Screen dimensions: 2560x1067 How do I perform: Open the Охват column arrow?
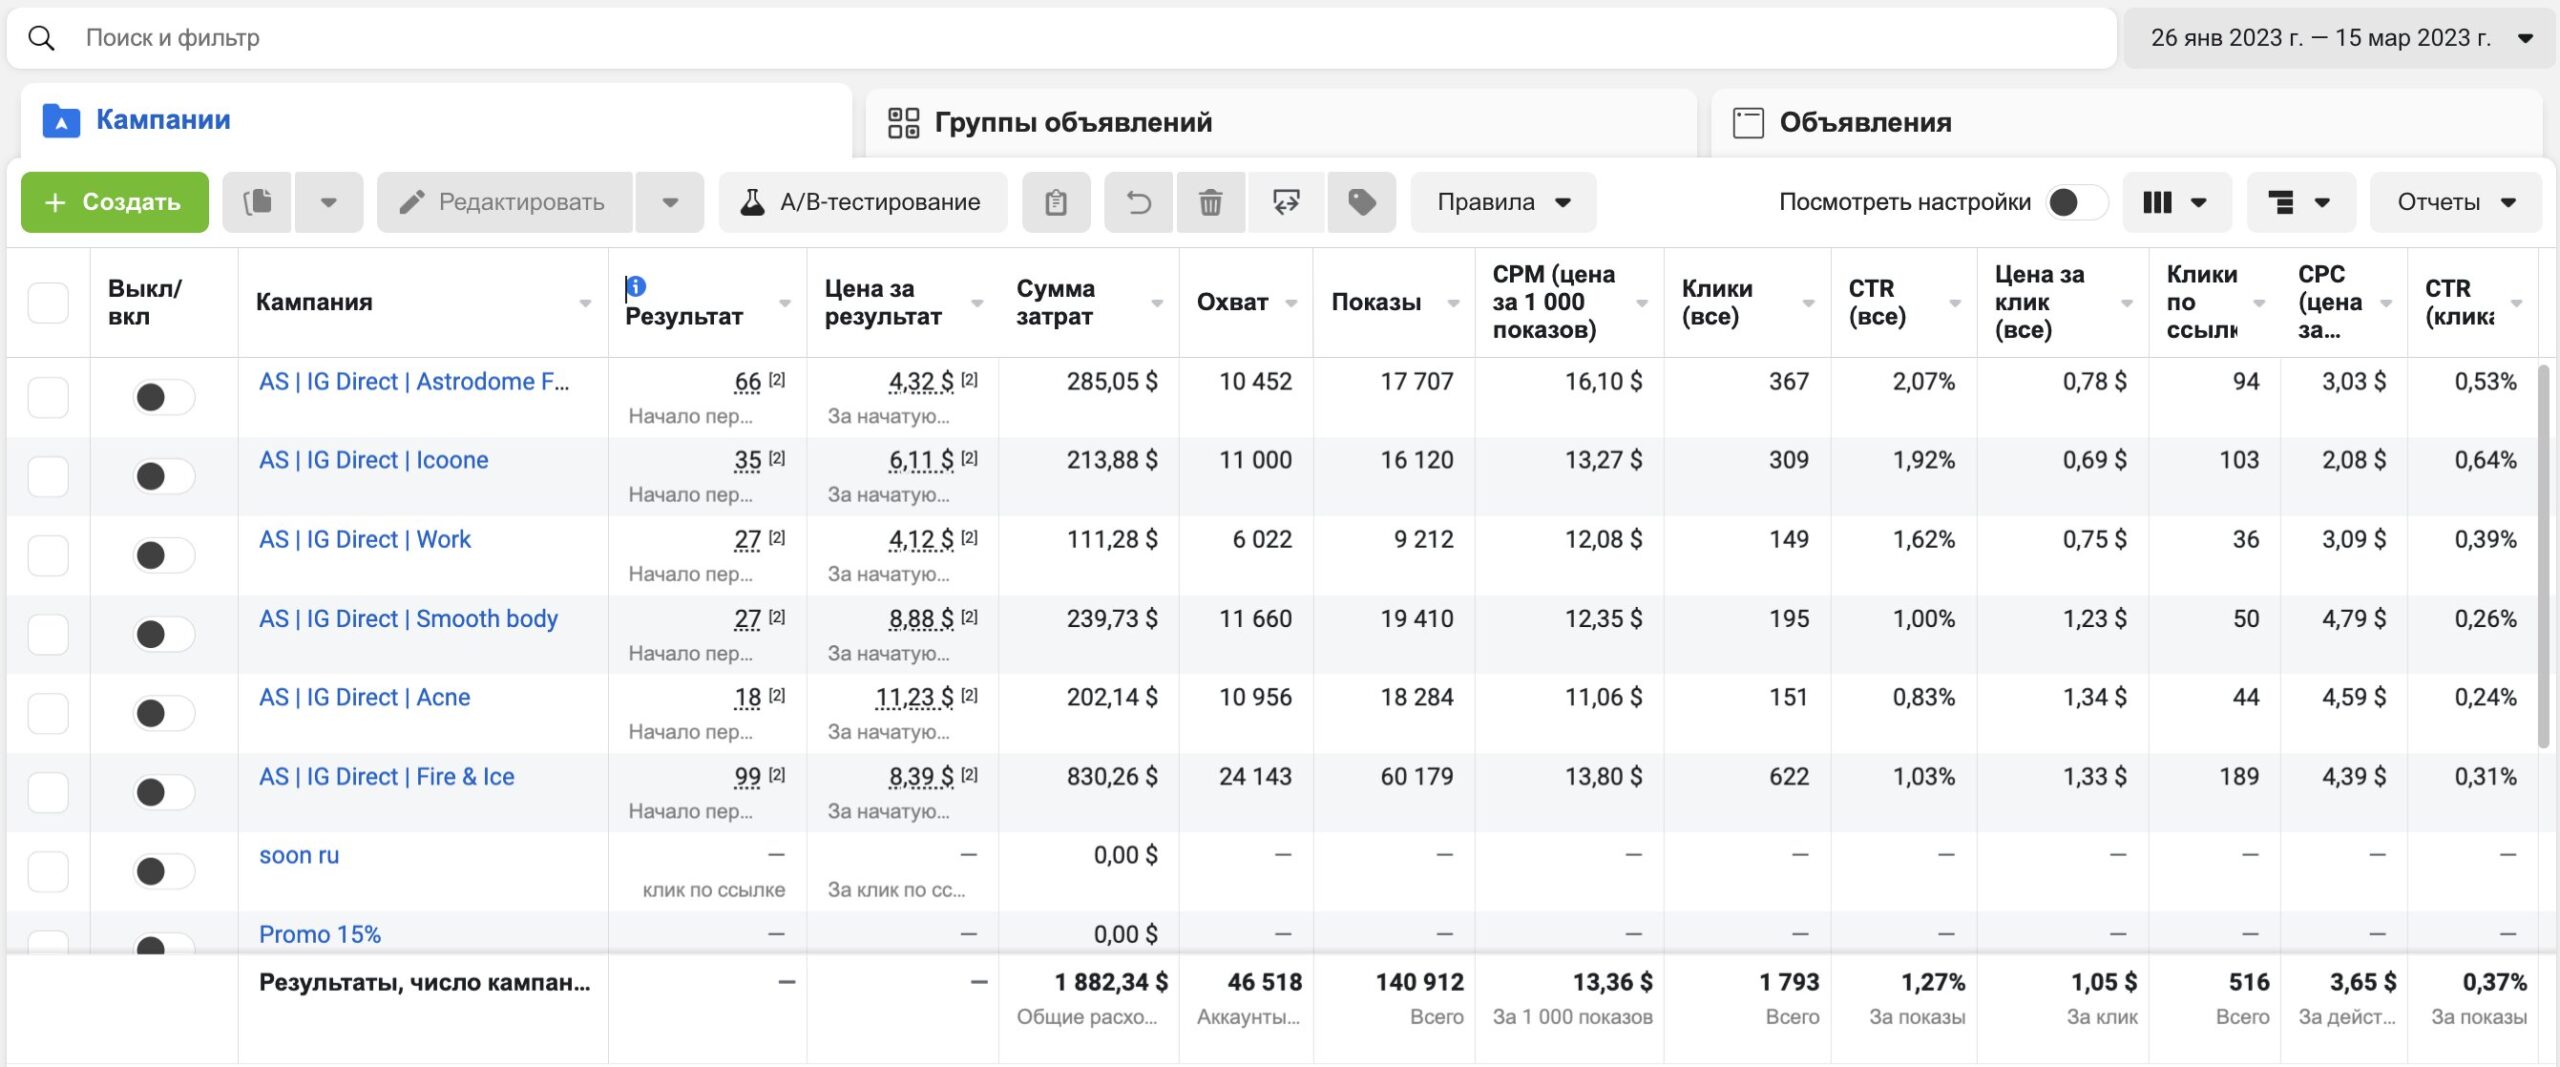pos(1291,303)
